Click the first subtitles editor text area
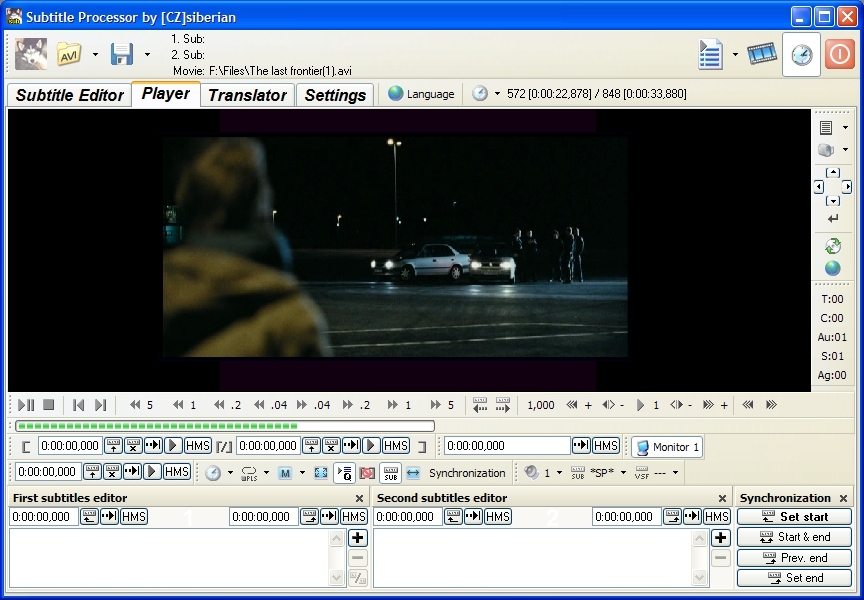Screen dimensions: 864x600 tap(170, 558)
